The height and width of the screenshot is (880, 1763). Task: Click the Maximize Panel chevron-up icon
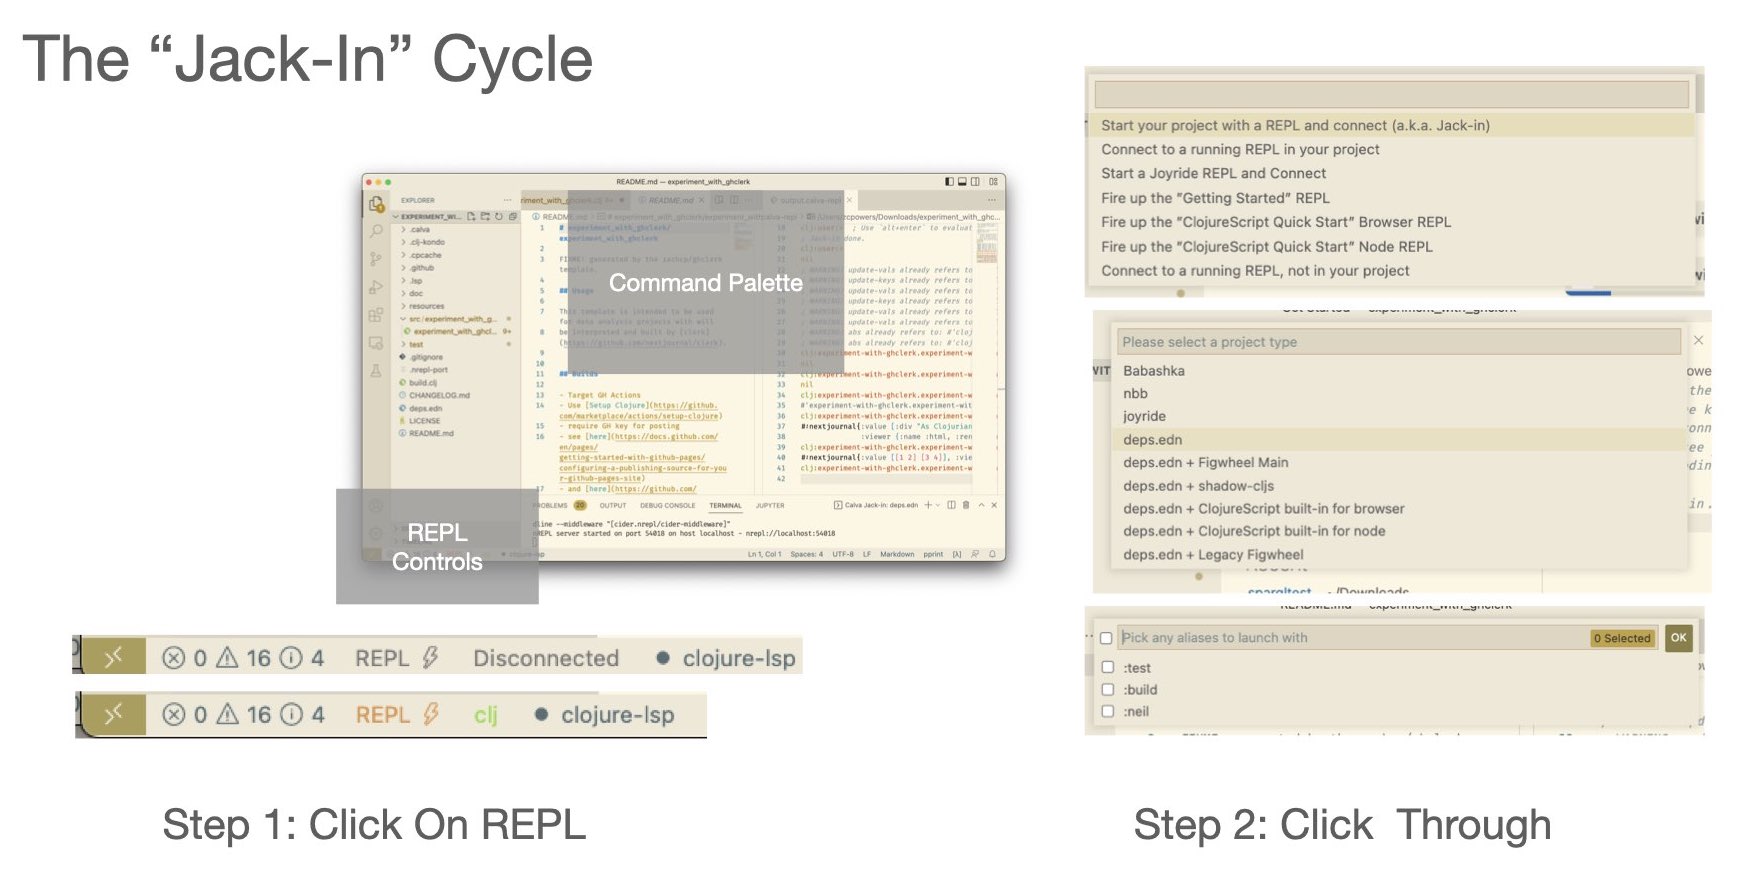(x=981, y=505)
